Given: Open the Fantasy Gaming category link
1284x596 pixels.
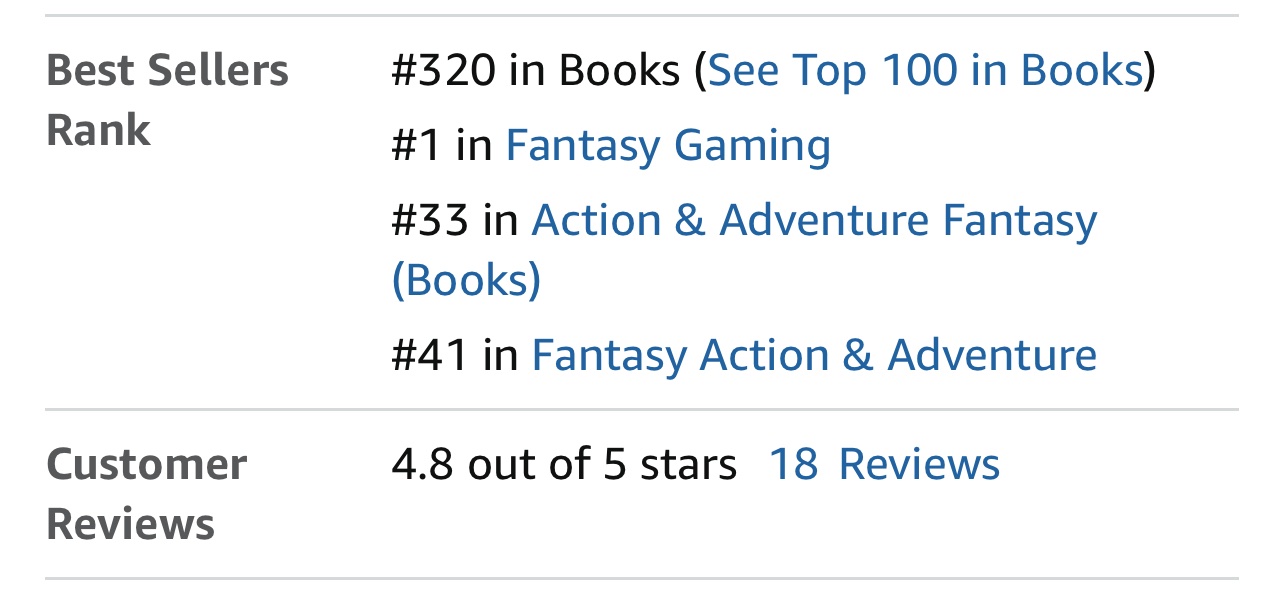Looking at the screenshot, I should [x=668, y=145].
